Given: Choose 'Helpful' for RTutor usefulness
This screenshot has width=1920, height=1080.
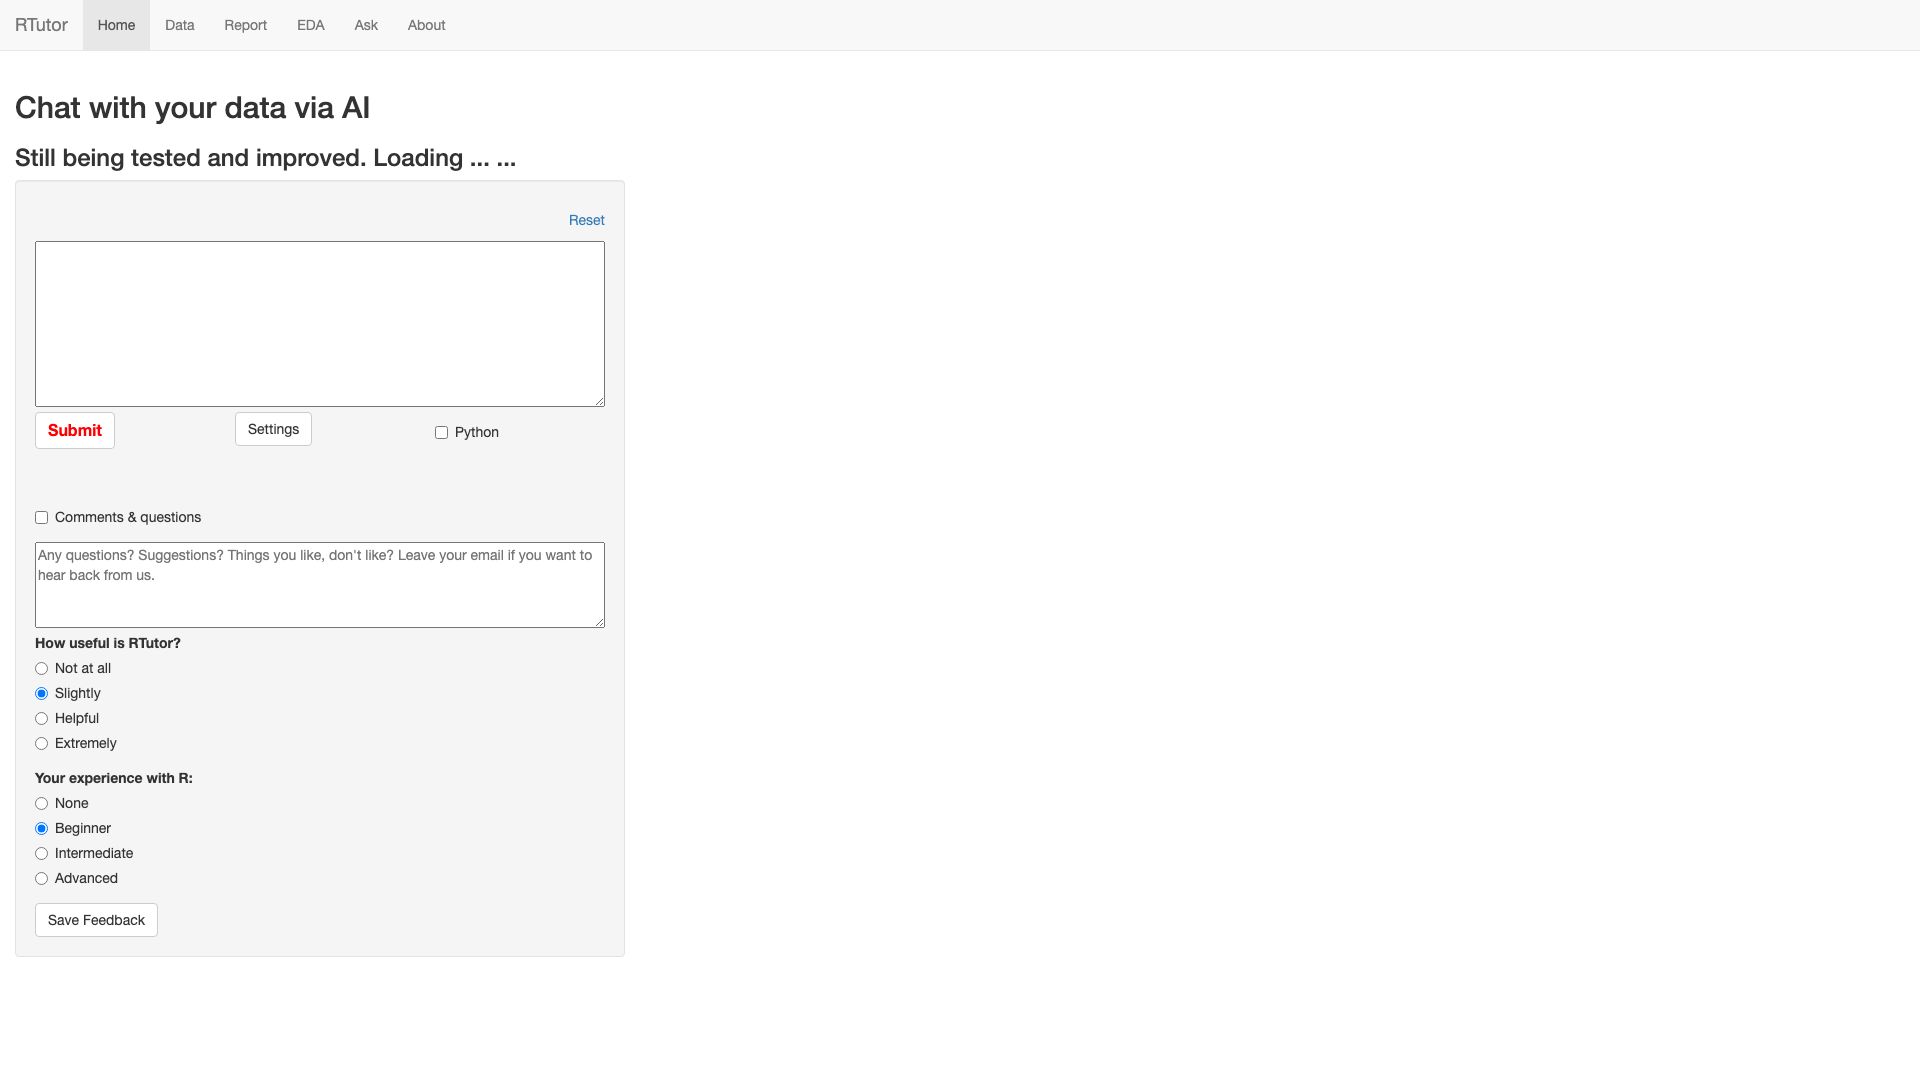Looking at the screenshot, I should point(41,718).
